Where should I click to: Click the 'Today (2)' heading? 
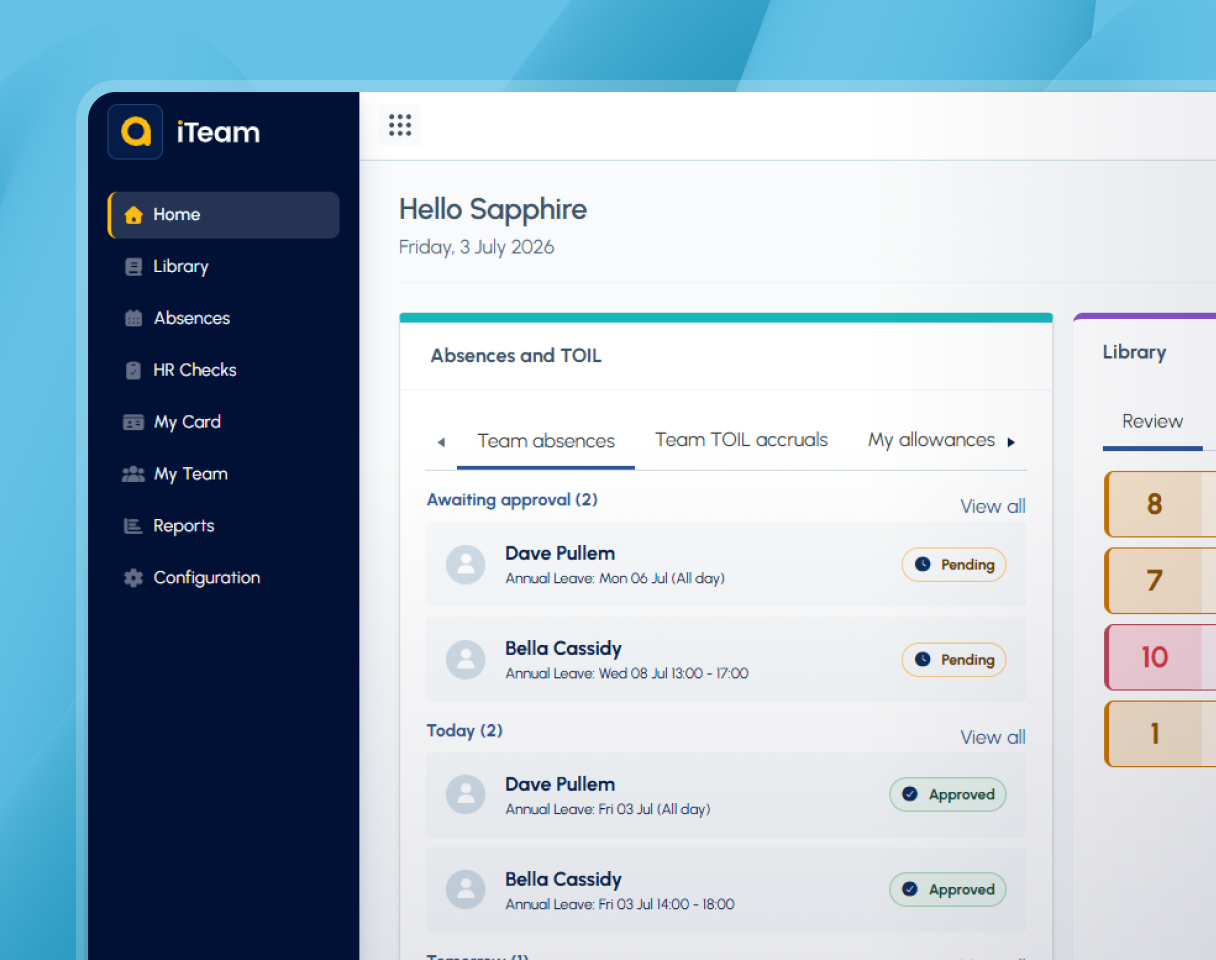tap(465, 731)
